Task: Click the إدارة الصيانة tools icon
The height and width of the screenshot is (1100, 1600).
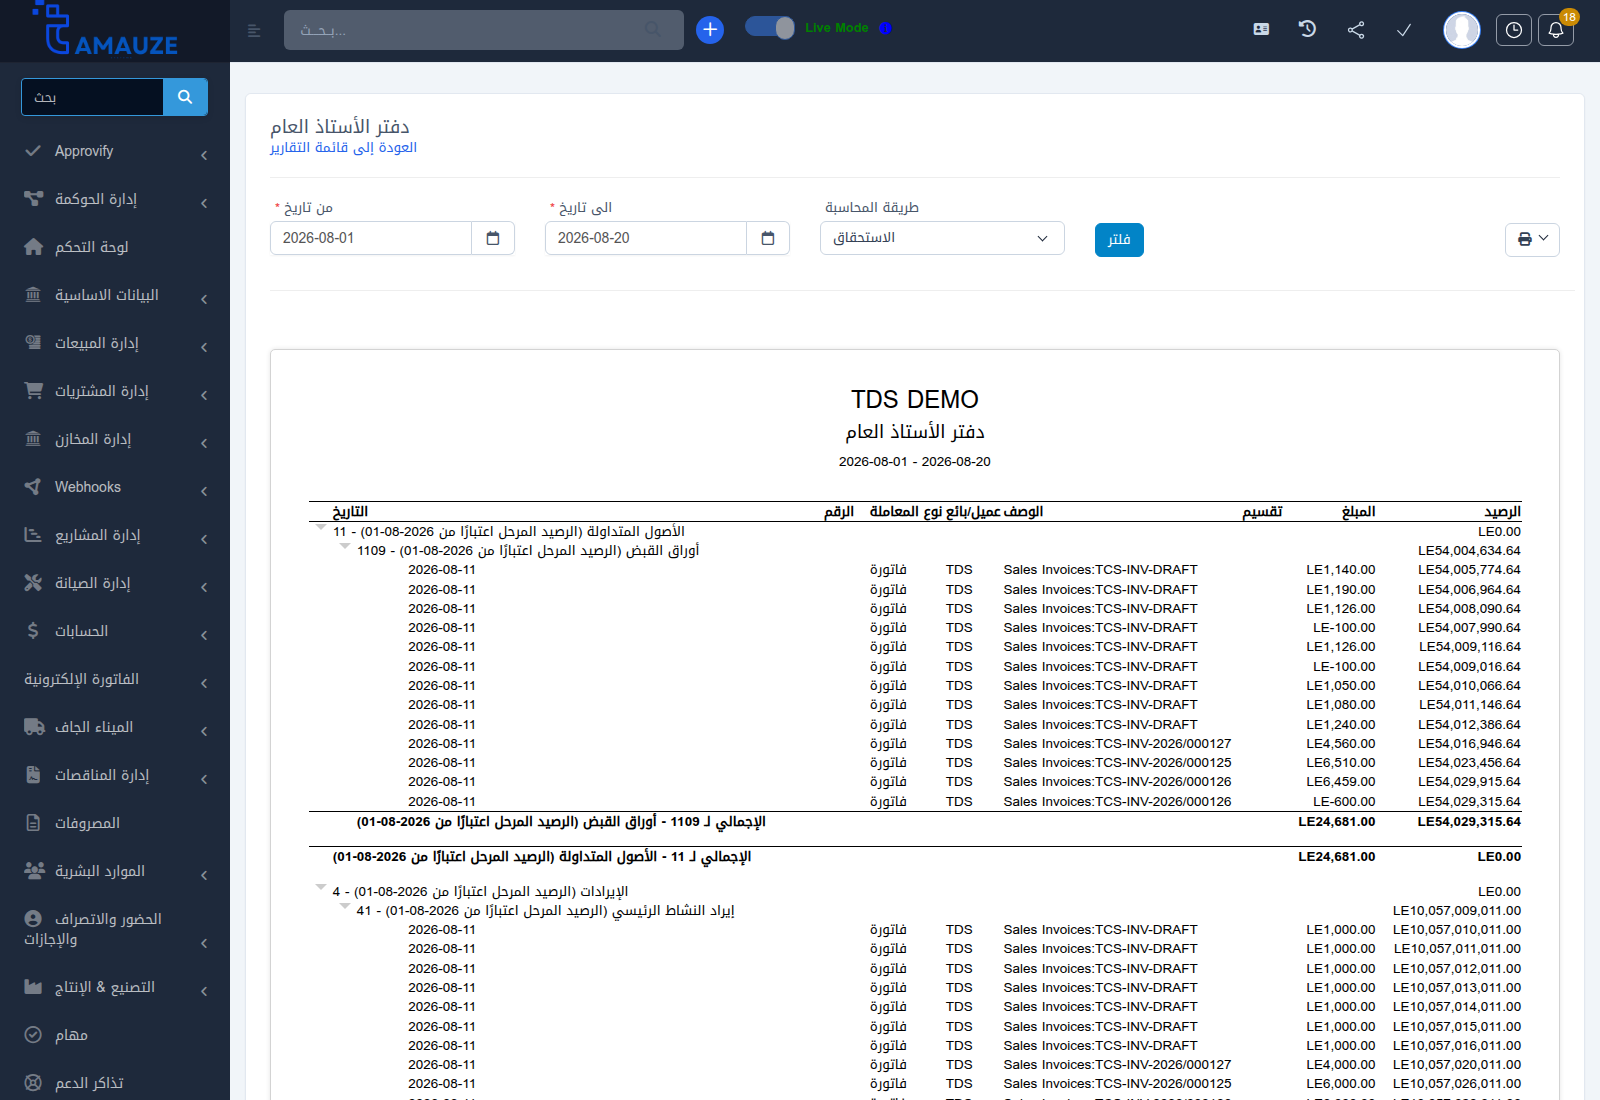Action: [33, 582]
